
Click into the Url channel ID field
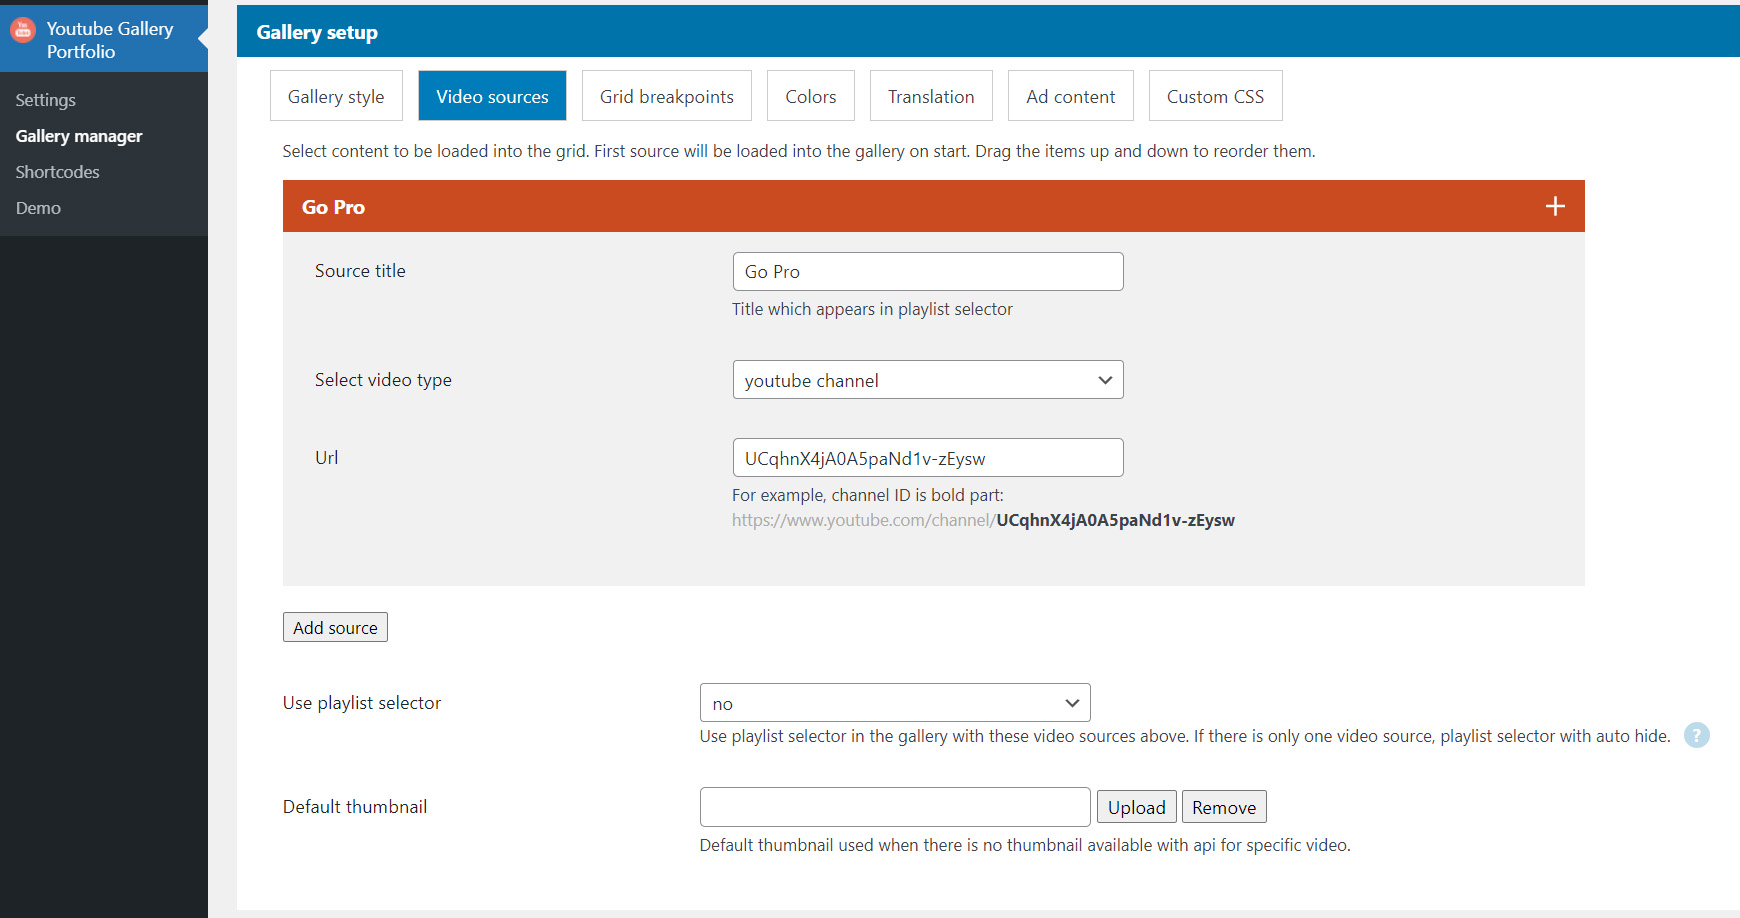point(927,458)
